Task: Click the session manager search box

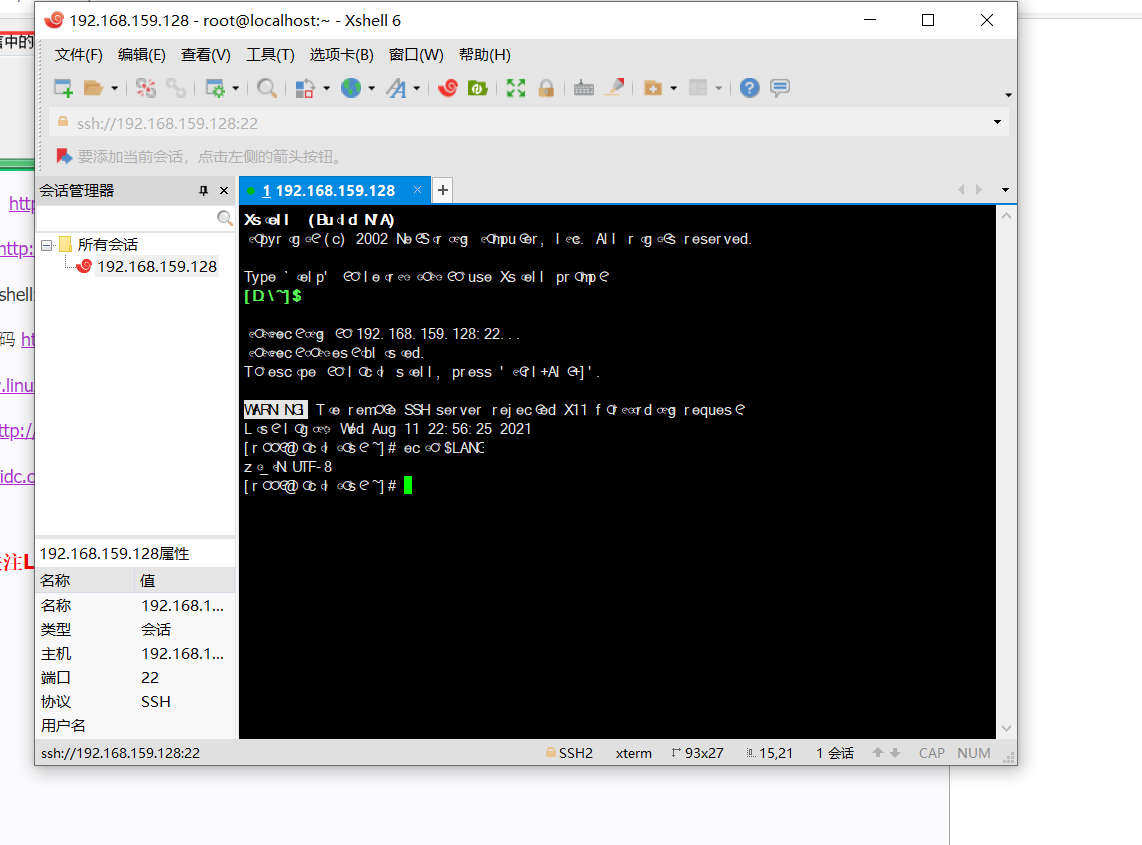Action: click(127, 218)
